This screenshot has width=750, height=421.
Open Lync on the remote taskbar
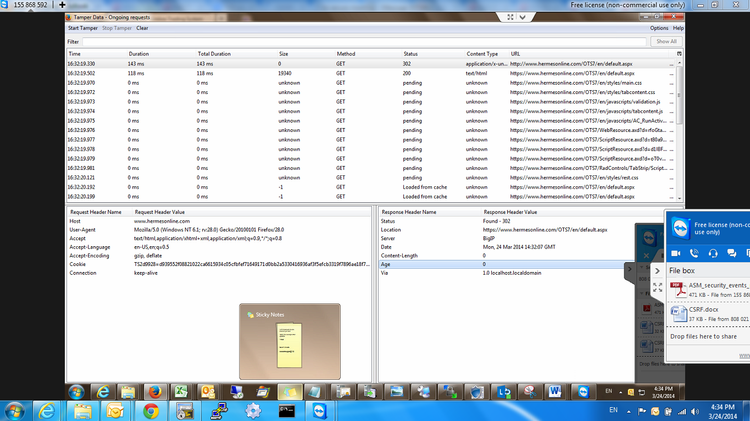(x=504, y=392)
